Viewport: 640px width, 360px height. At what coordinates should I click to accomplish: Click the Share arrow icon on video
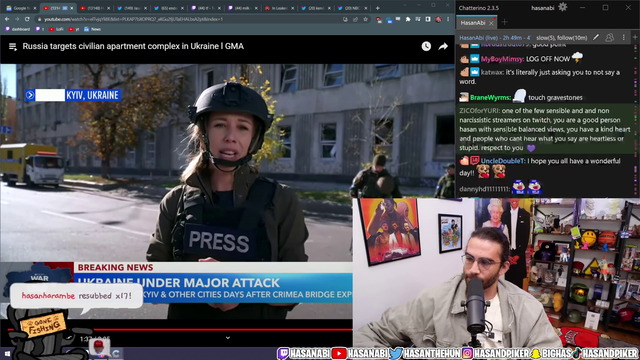443,47
